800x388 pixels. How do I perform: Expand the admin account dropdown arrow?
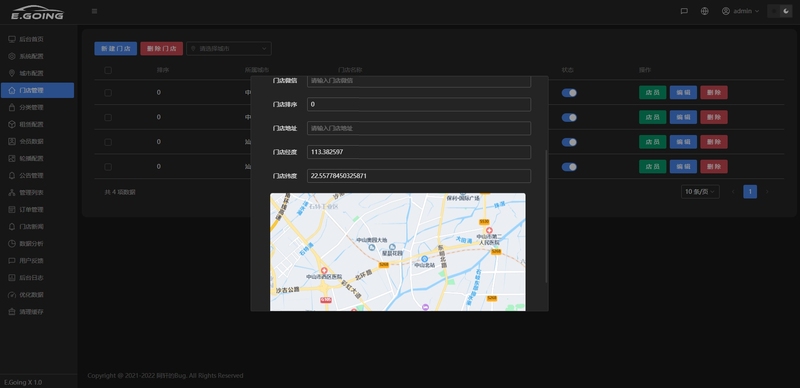pyautogui.click(x=757, y=11)
